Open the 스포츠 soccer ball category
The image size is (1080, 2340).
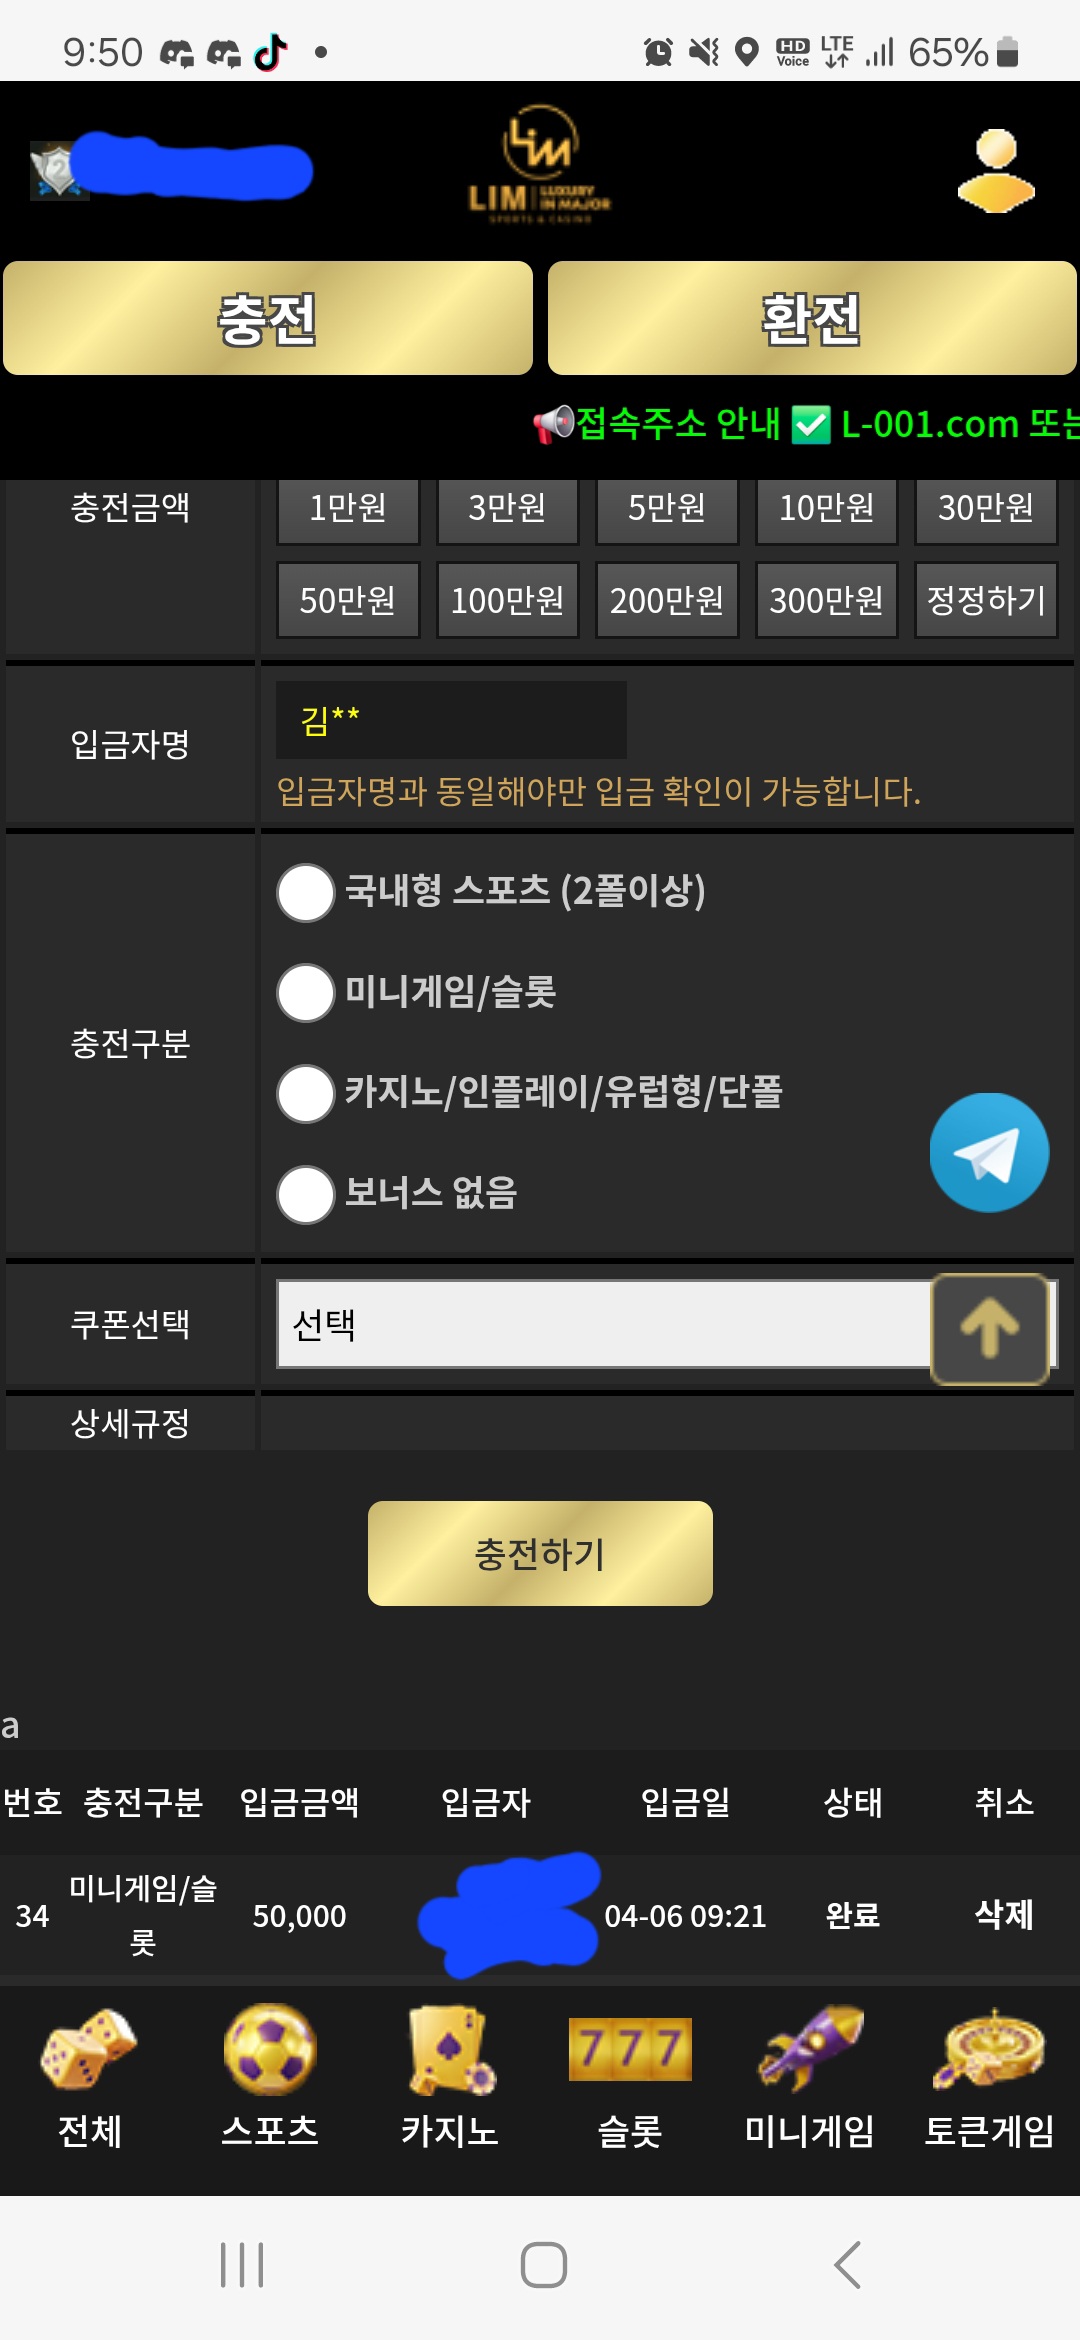[270, 2077]
